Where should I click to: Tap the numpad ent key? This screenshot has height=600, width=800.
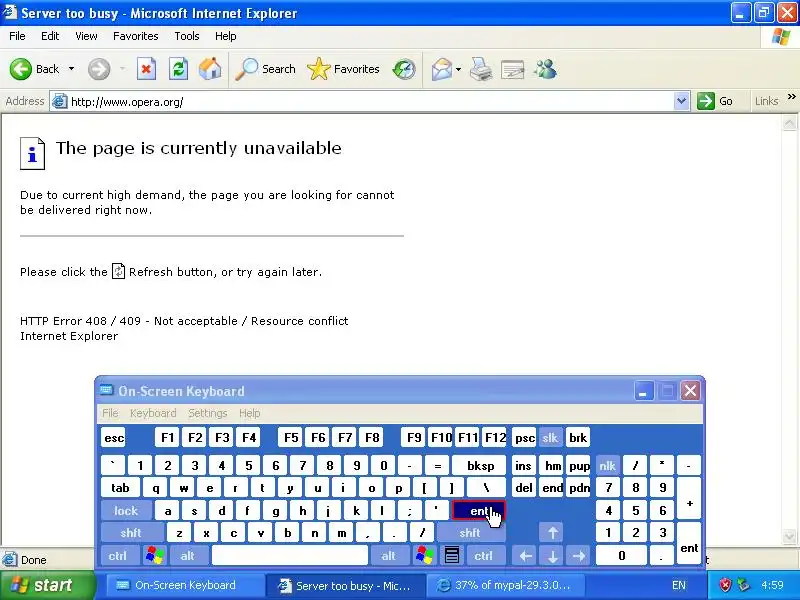coord(689,544)
